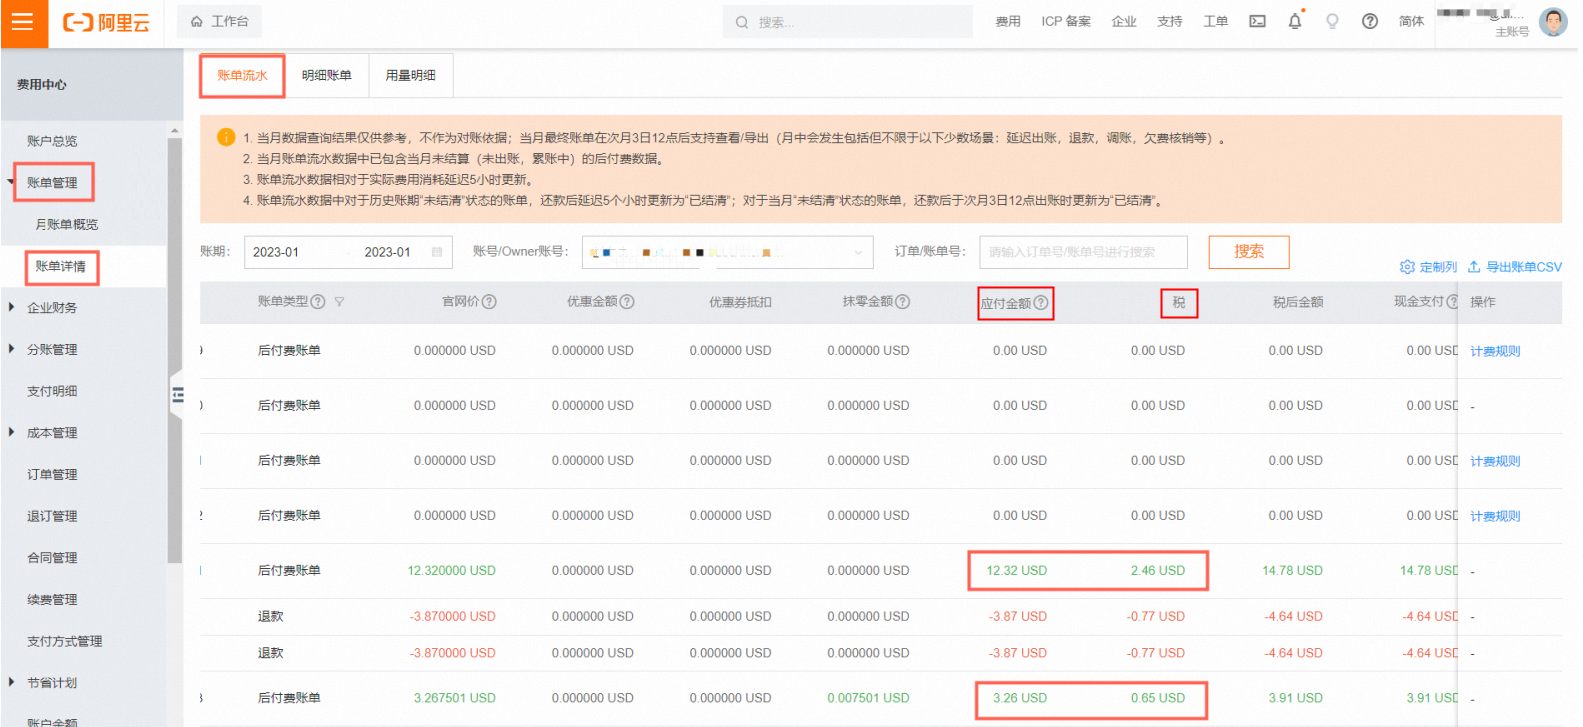Select the 账单流水 tab

(242, 76)
